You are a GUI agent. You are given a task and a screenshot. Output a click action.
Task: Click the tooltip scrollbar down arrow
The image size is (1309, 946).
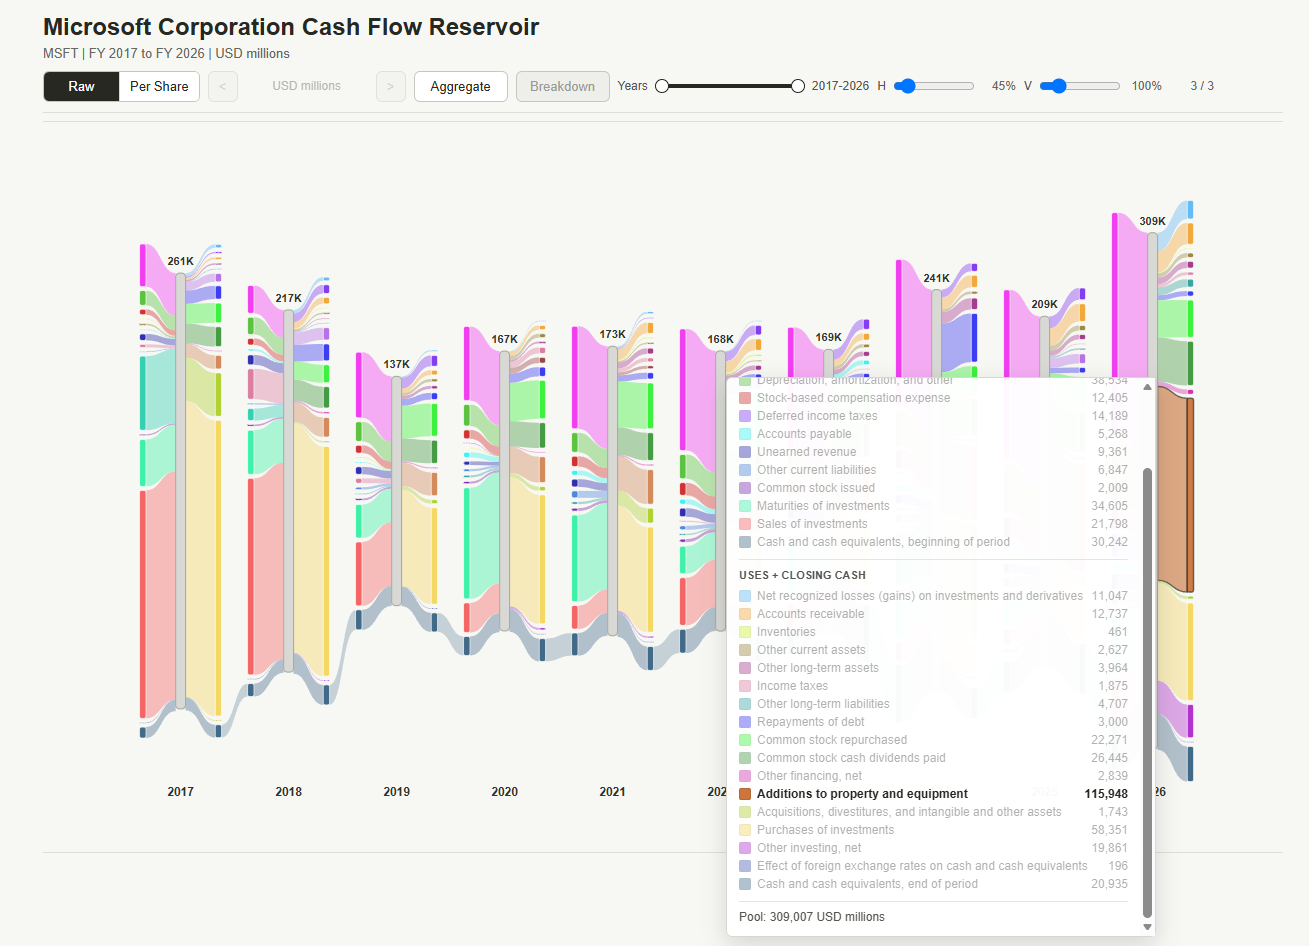pos(1147,927)
